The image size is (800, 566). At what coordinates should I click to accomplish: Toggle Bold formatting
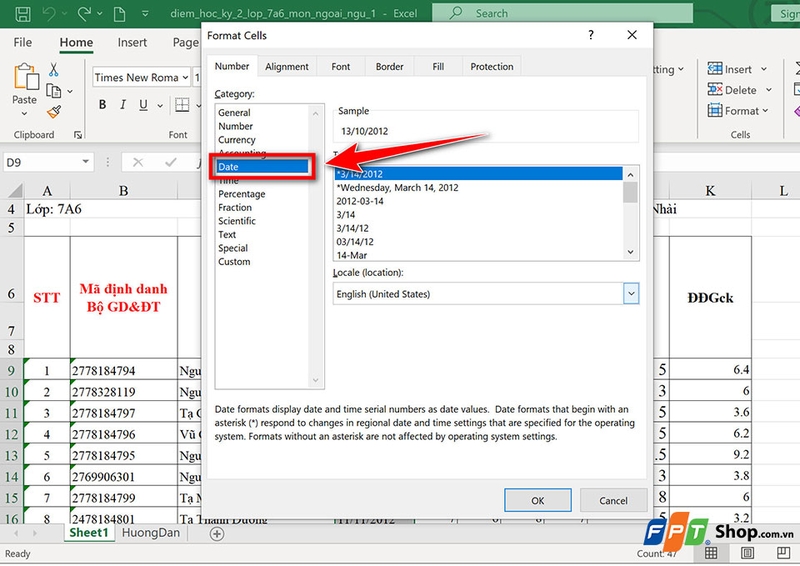point(103,105)
